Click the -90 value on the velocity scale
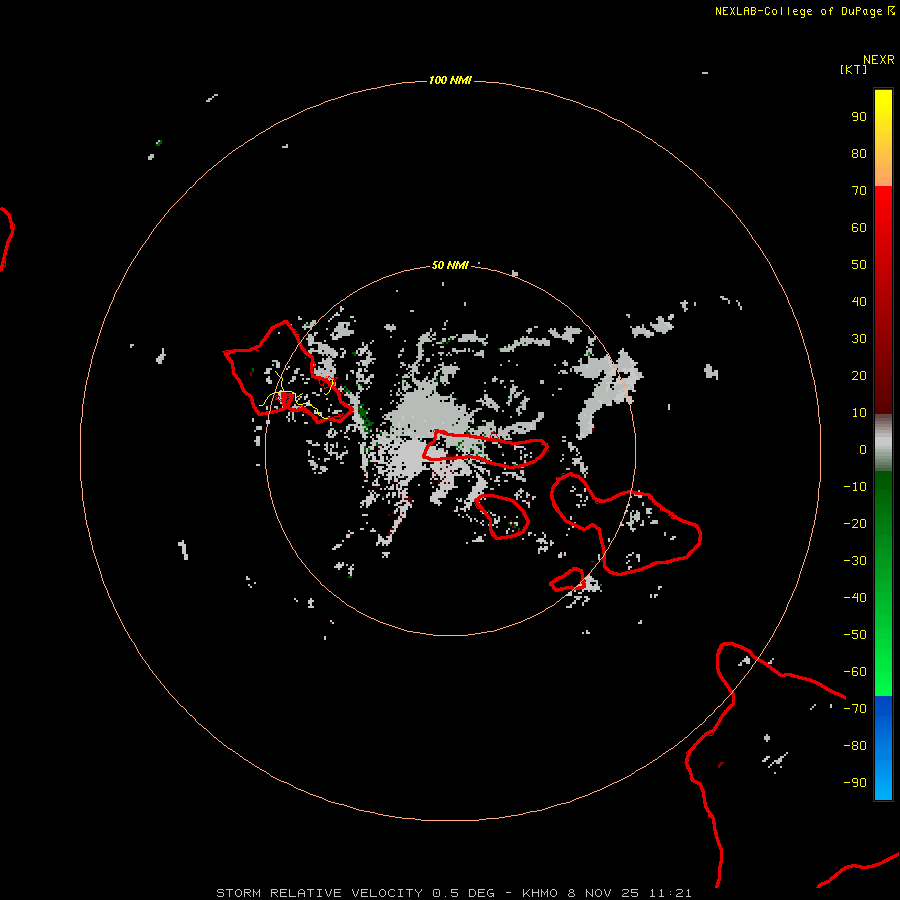This screenshot has height=900, width=900. (x=855, y=782)
